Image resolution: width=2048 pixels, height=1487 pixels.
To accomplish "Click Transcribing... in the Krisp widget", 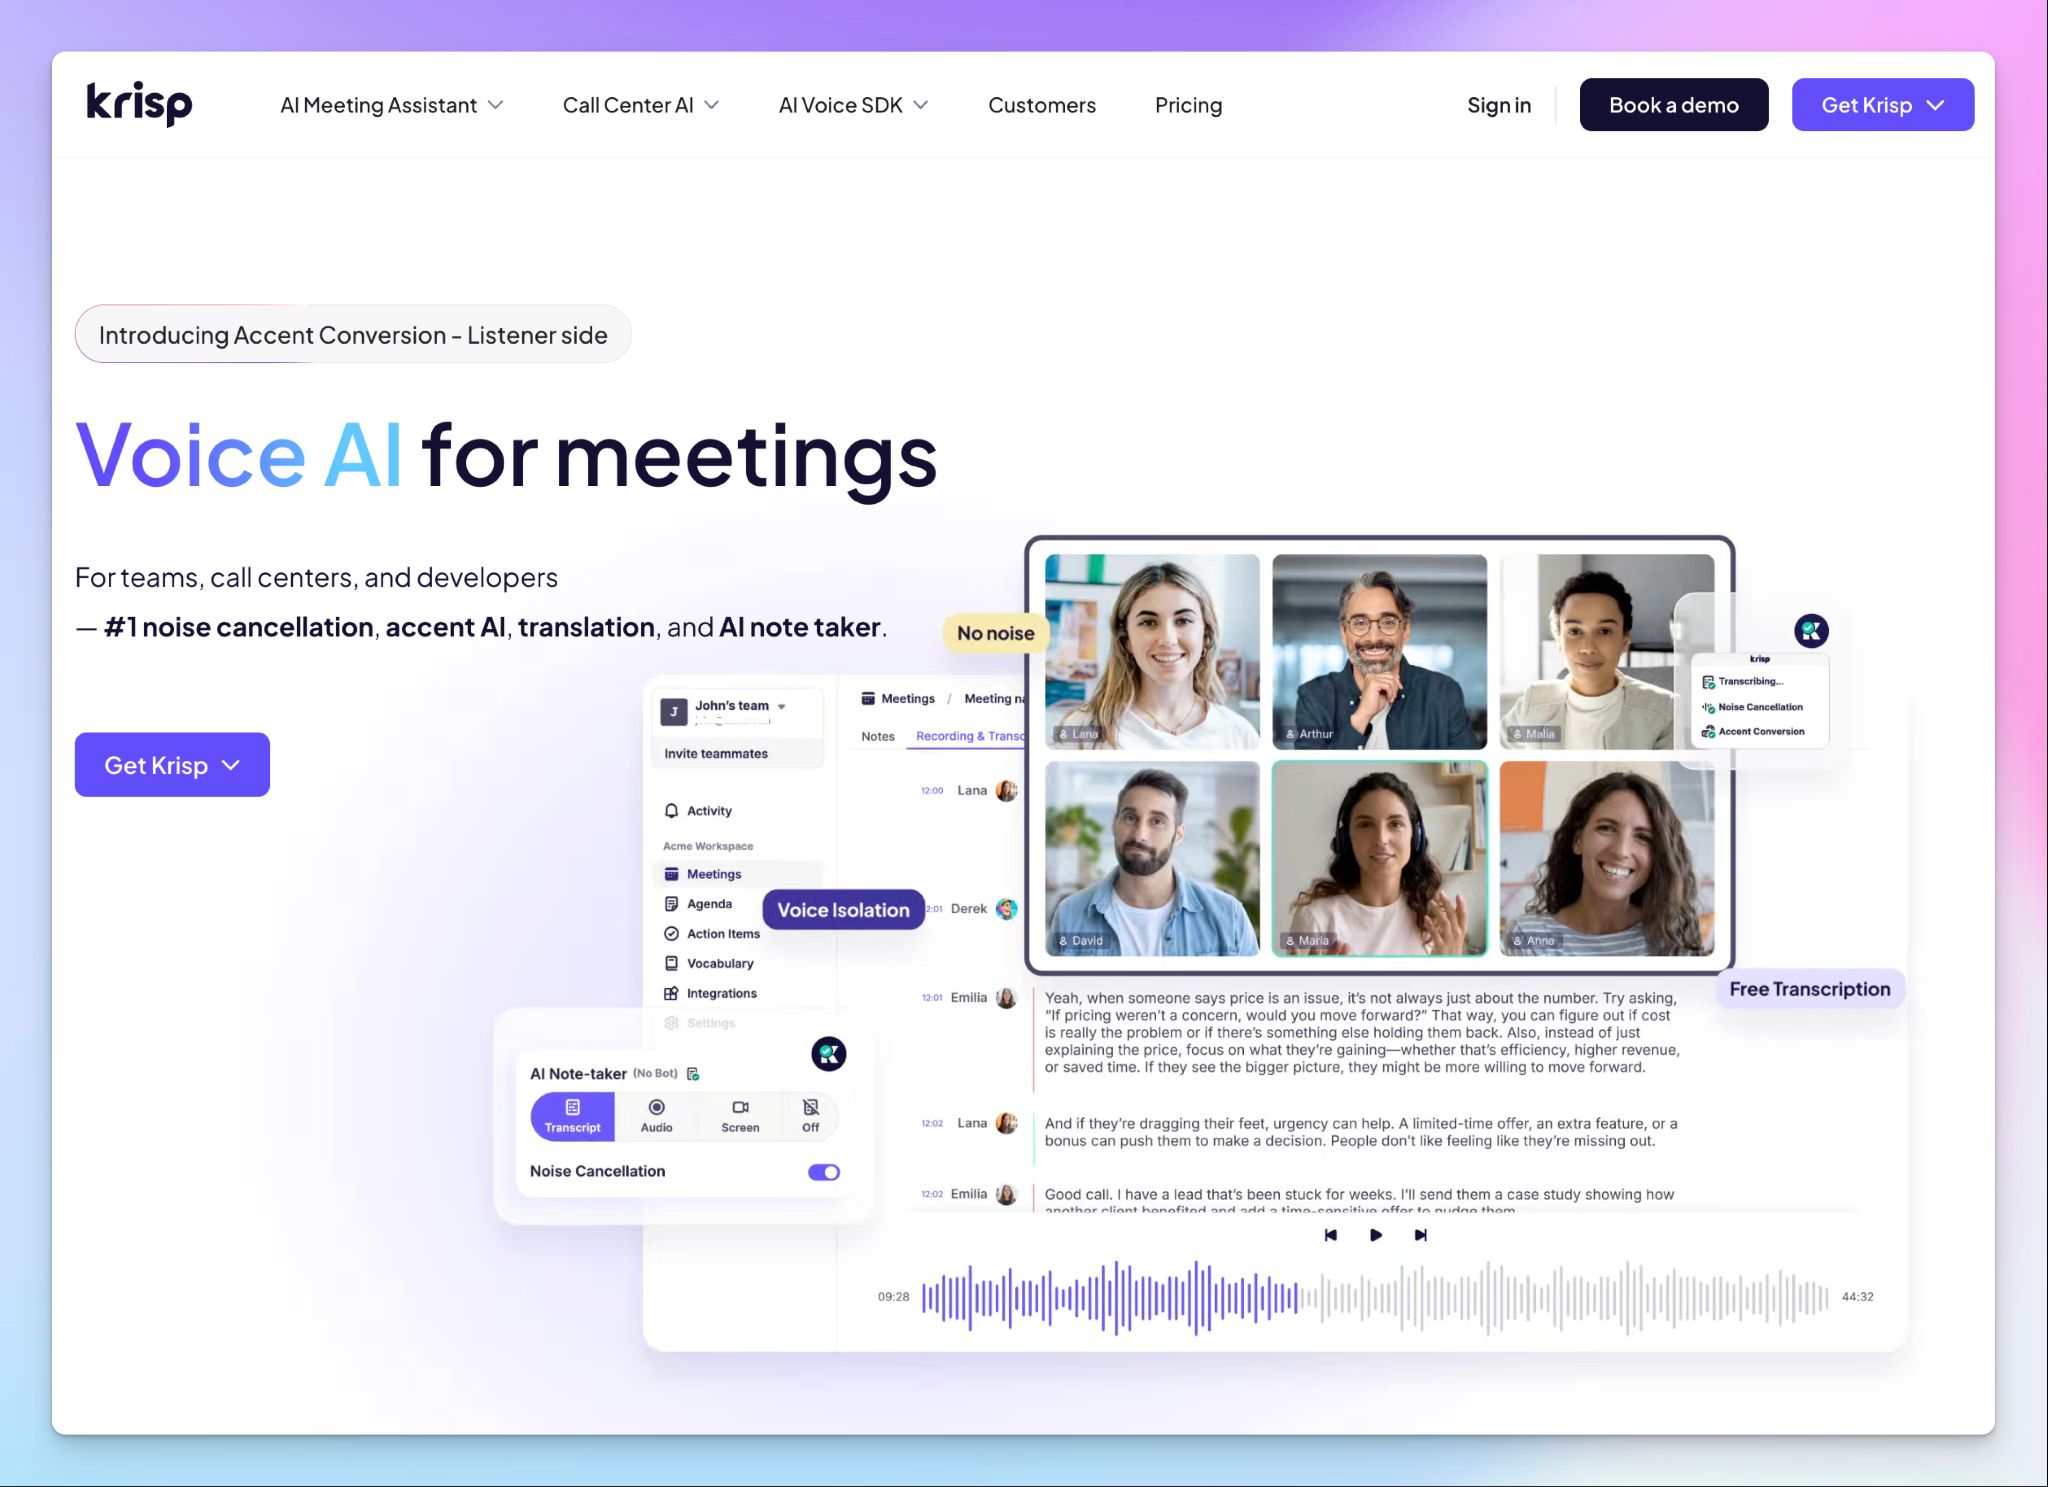I will [1742, 682].
